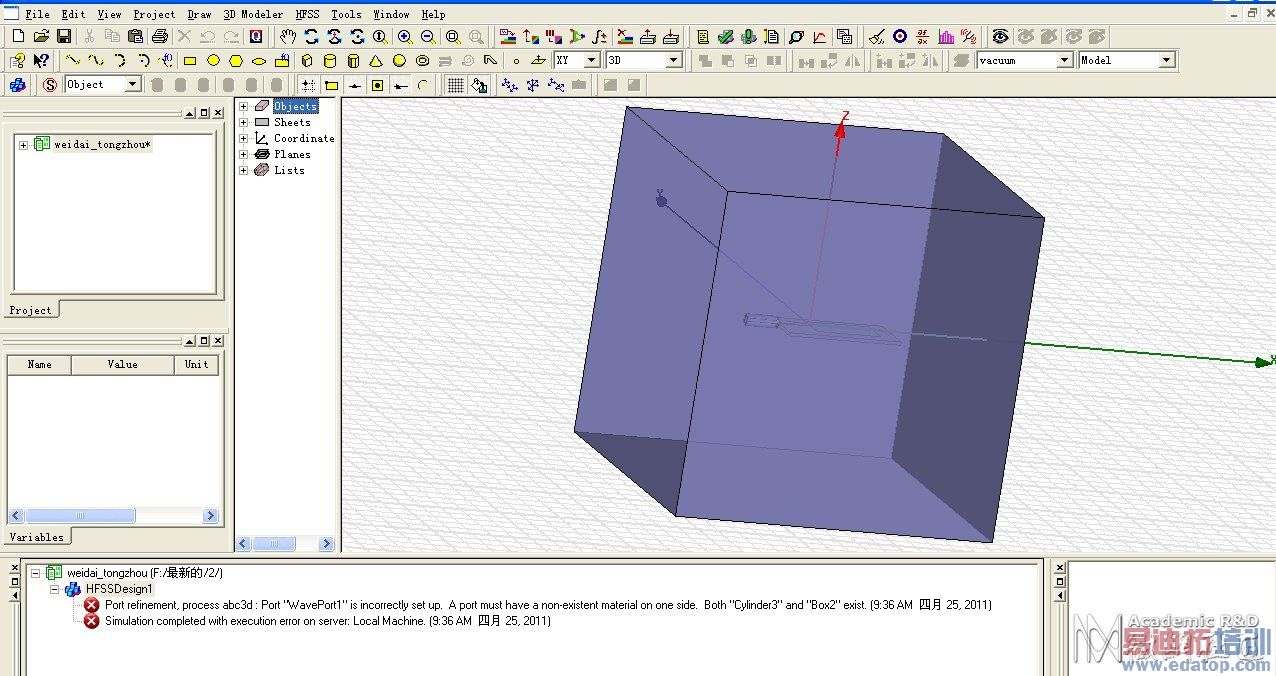Switch to the Variables tab
The height and width of the screenshot is (676, 1276).
[x=36, y=537]
